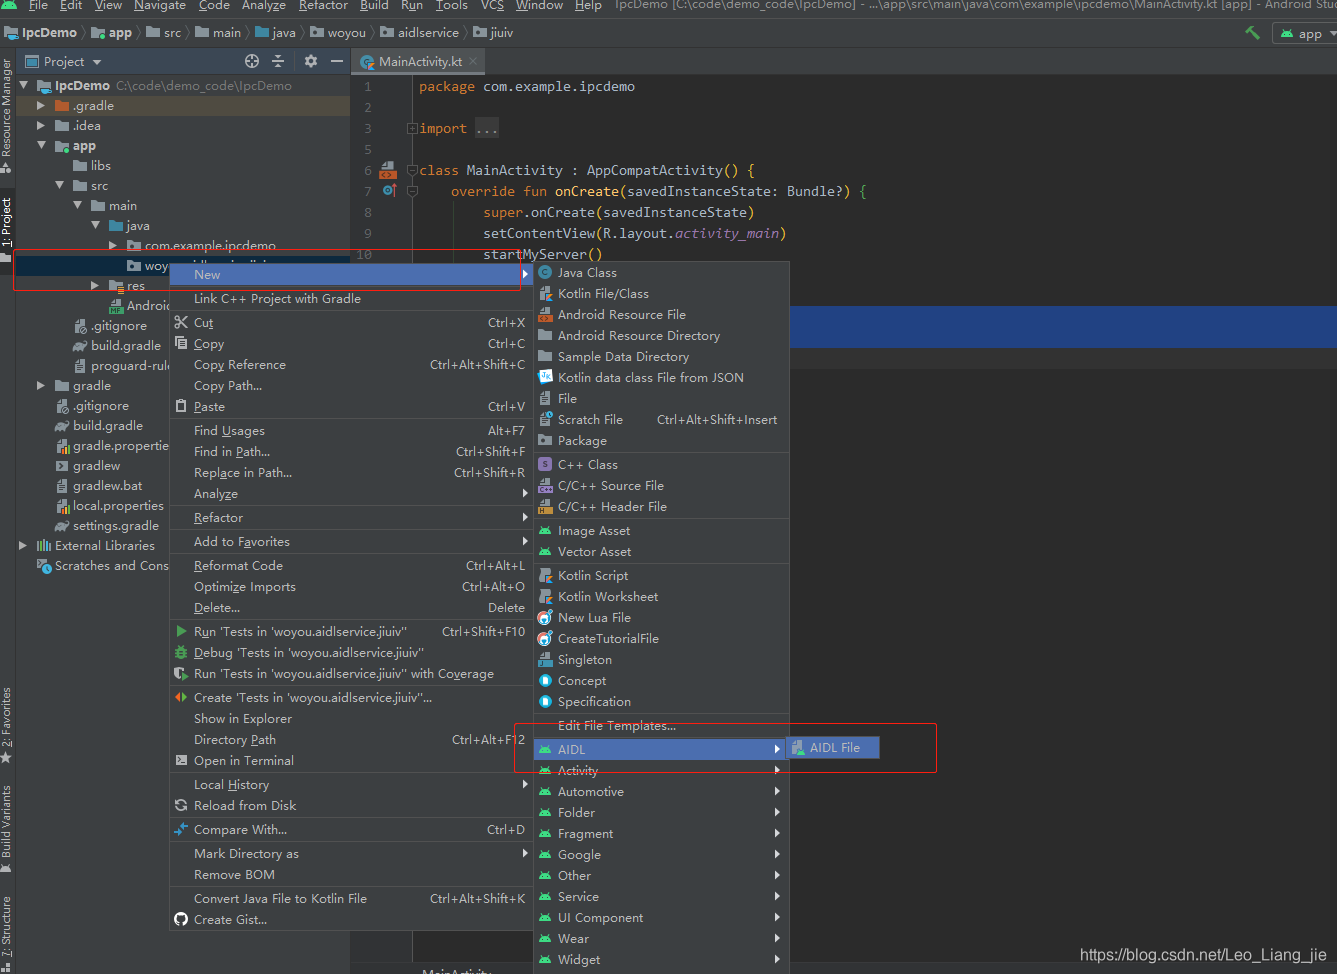Image resolution: width=1337 pixels, height=974 pixels.
Task: Choose Create Gist option
Action: tap(350, 919)
